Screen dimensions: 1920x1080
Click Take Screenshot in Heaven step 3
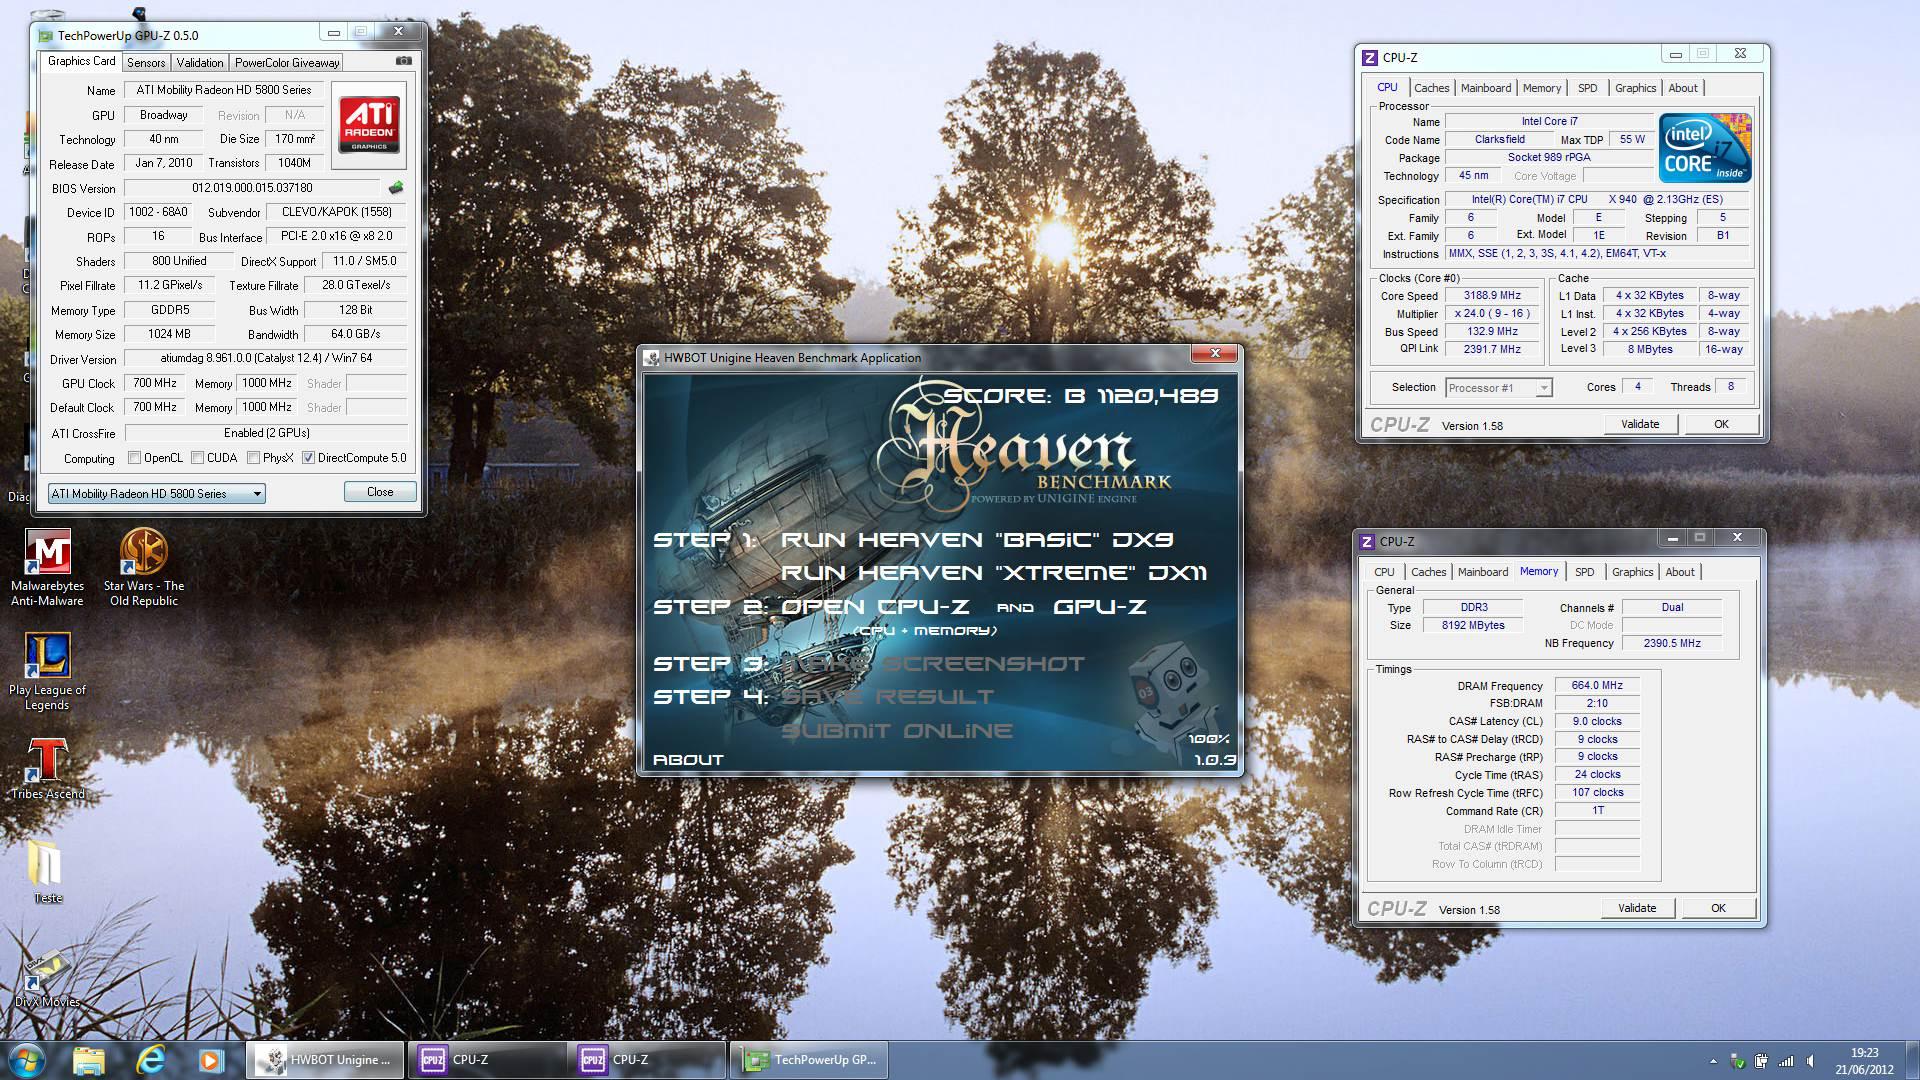tap(933, 664)
